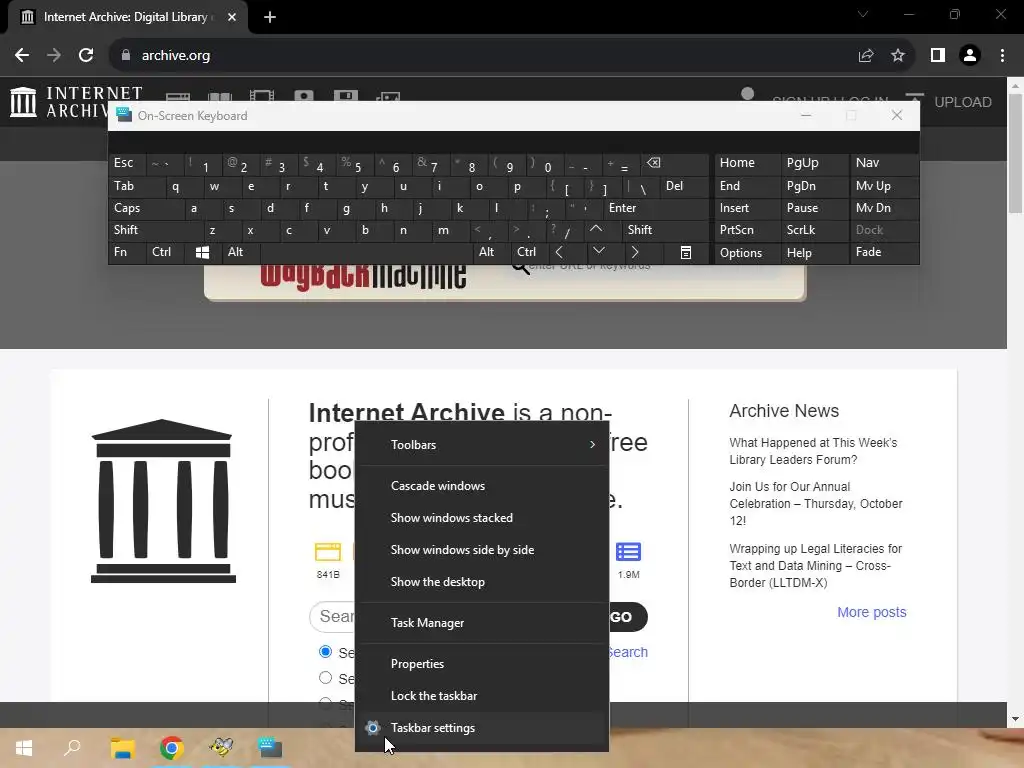Toggle the Fn key on keyboard
Screen dimensions: 1024x768
pyautogui.click(x=127, y=253)
